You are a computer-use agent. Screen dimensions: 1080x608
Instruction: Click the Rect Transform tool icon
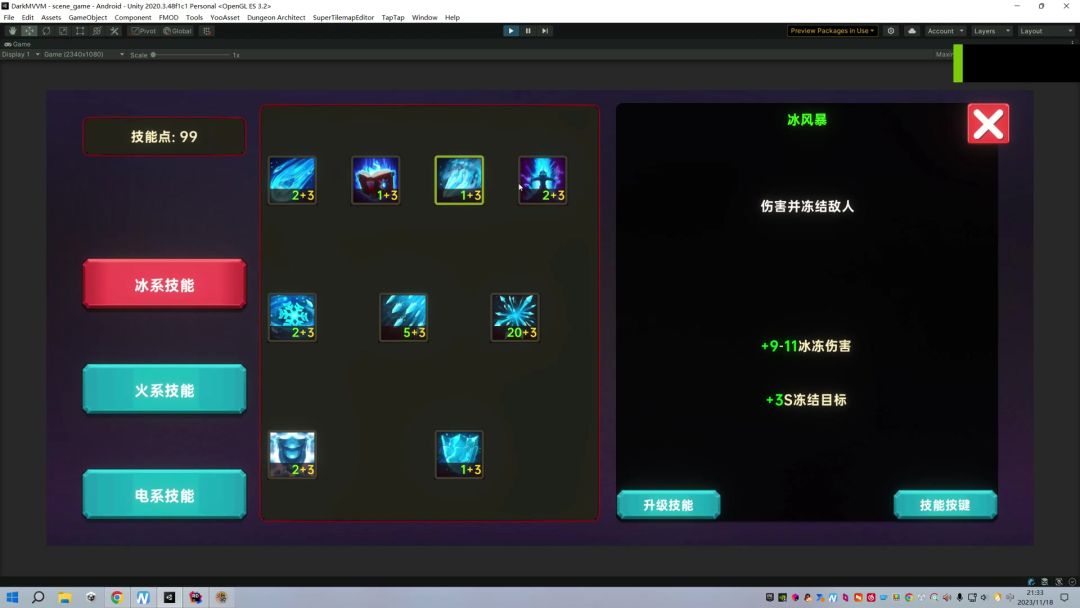(x=80, y=31)
